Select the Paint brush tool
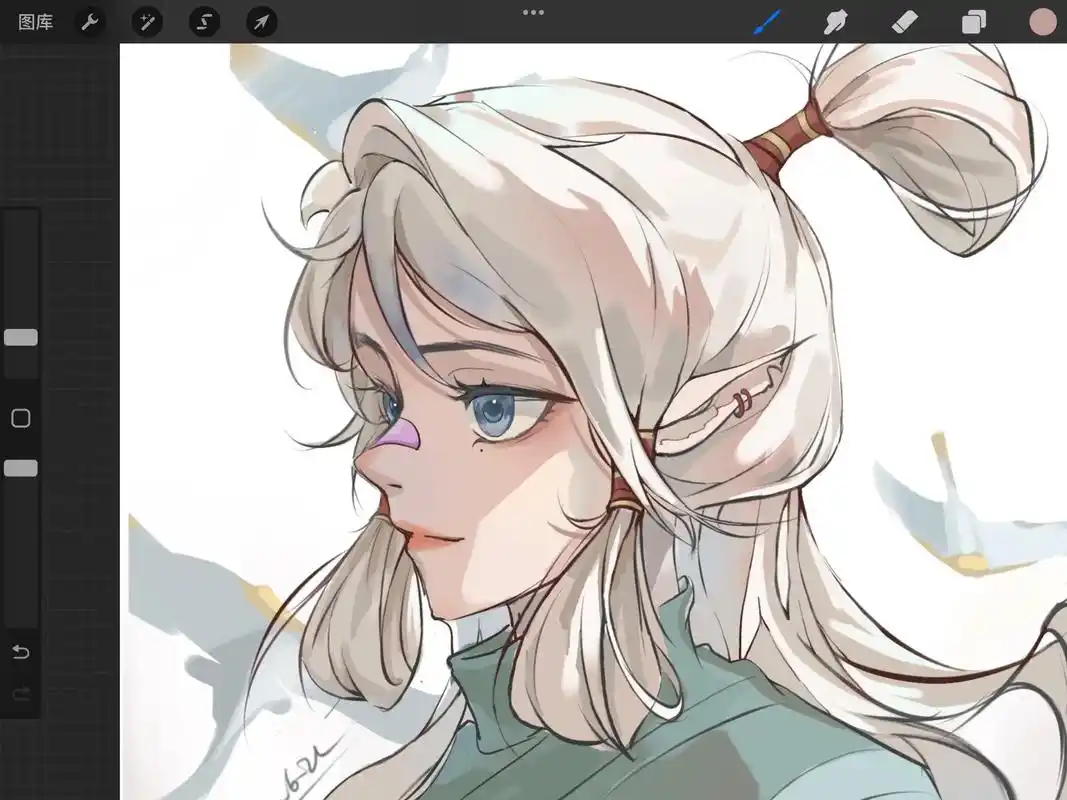 tap(767, 22)
